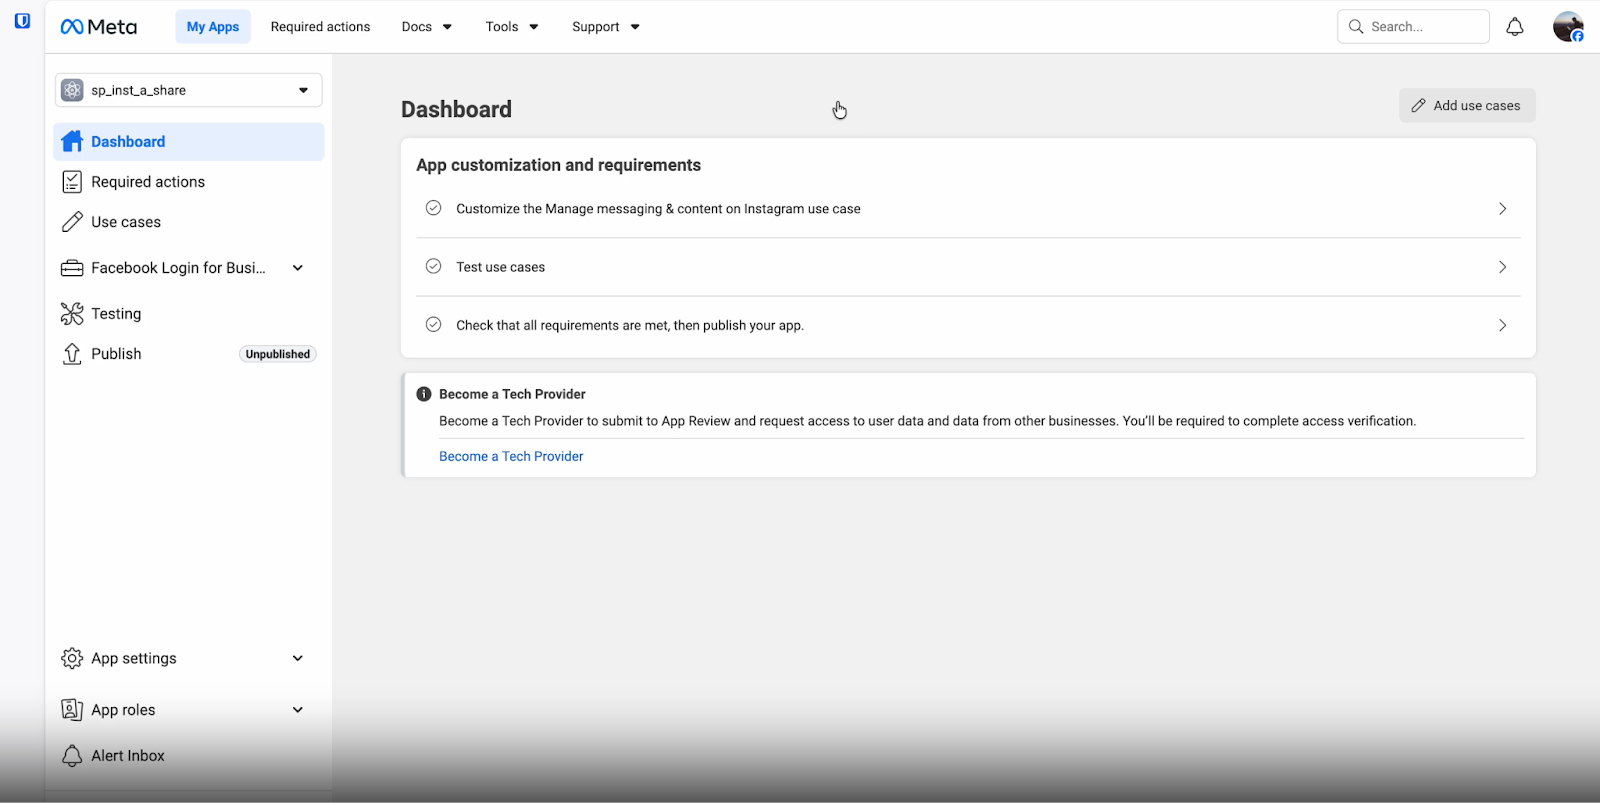Click the App settings gear icon
Viewport: 1600px width, 803px height.
tap(72, 658)
